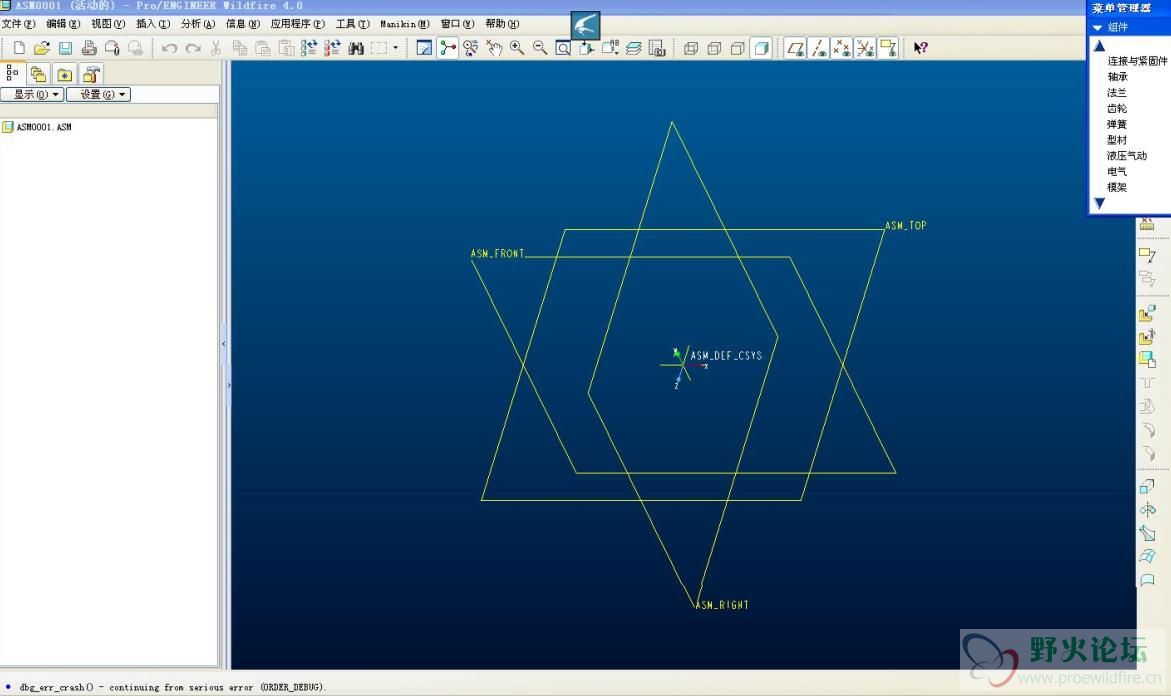1171x696 pixels.
Task: Click the folder browser tab icon
Action: pyautogui.click(x=38, y=74)
